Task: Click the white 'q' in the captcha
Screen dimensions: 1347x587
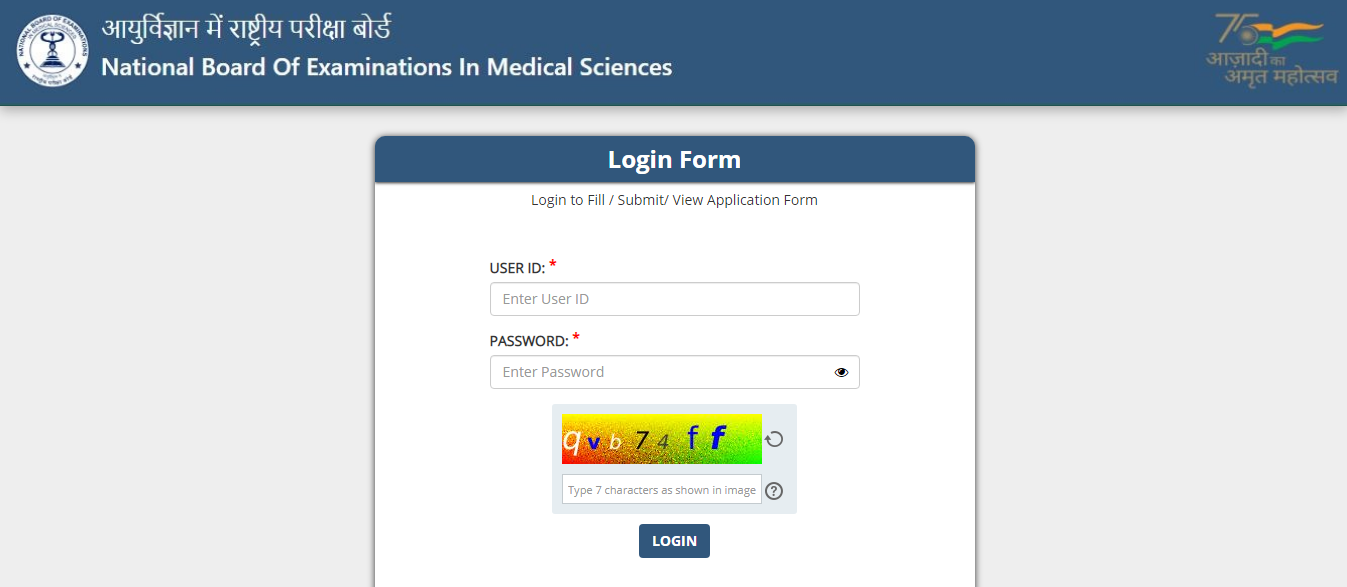Action: [571, 439]
